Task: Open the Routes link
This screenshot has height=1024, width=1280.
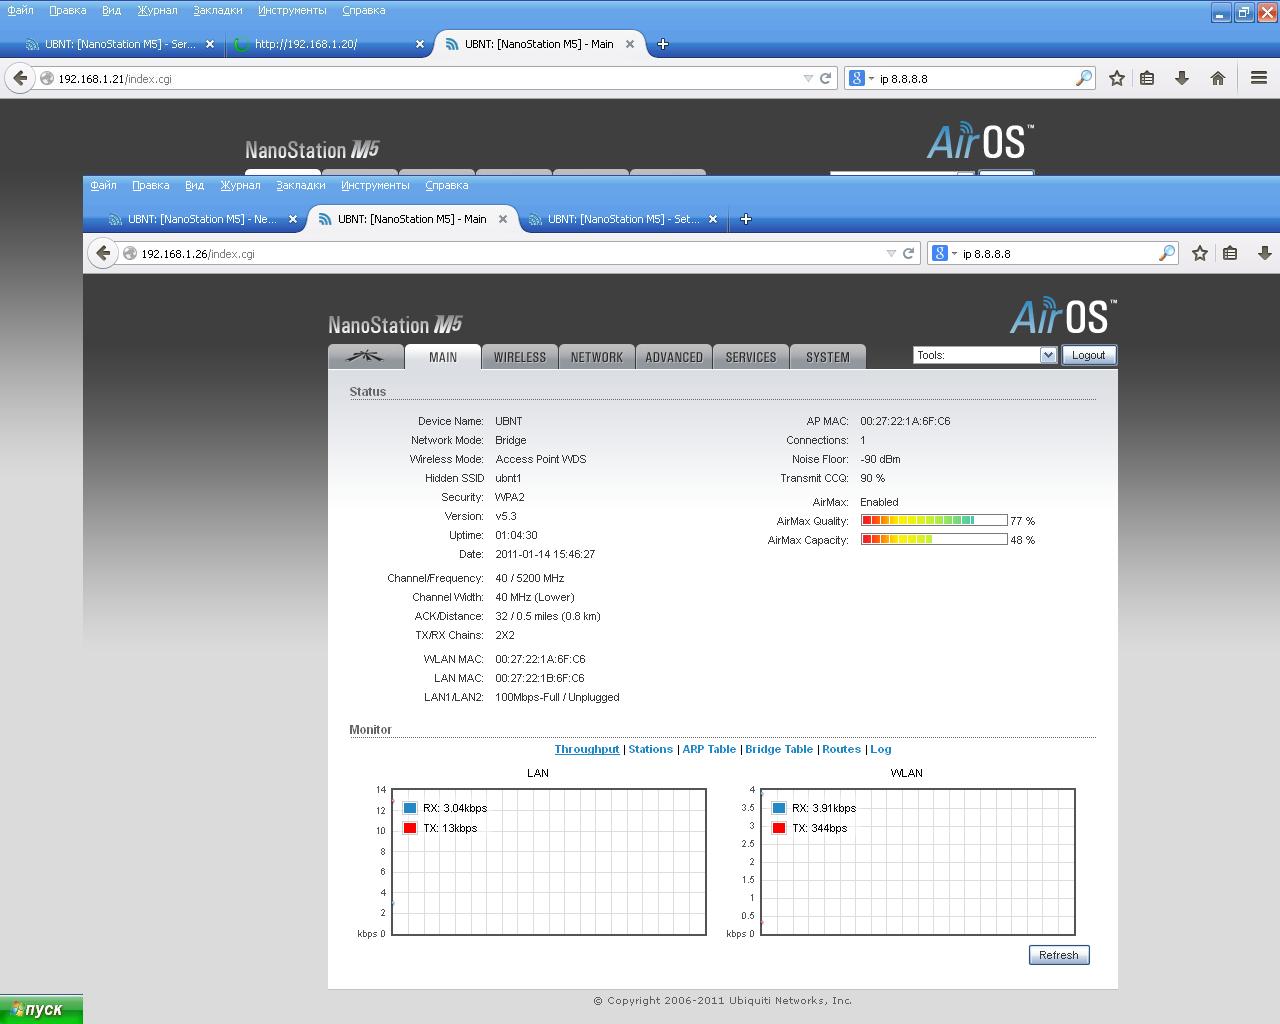Action: click(x=841, y=749)
